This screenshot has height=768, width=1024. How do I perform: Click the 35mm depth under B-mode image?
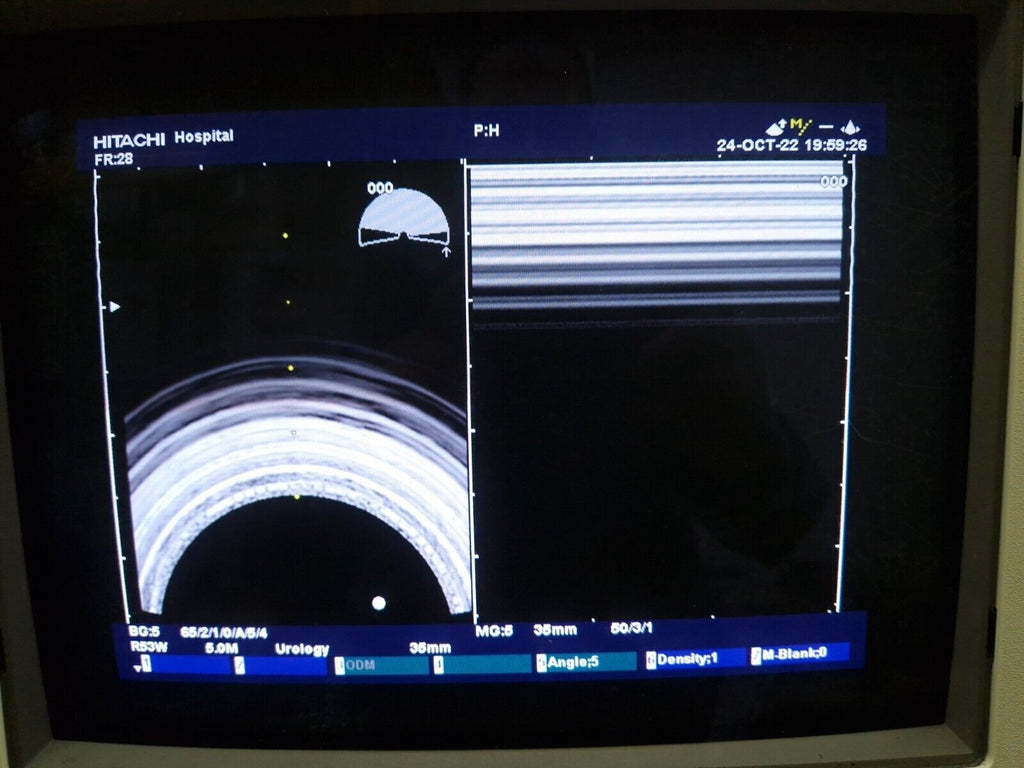click(x=430, y=648)
